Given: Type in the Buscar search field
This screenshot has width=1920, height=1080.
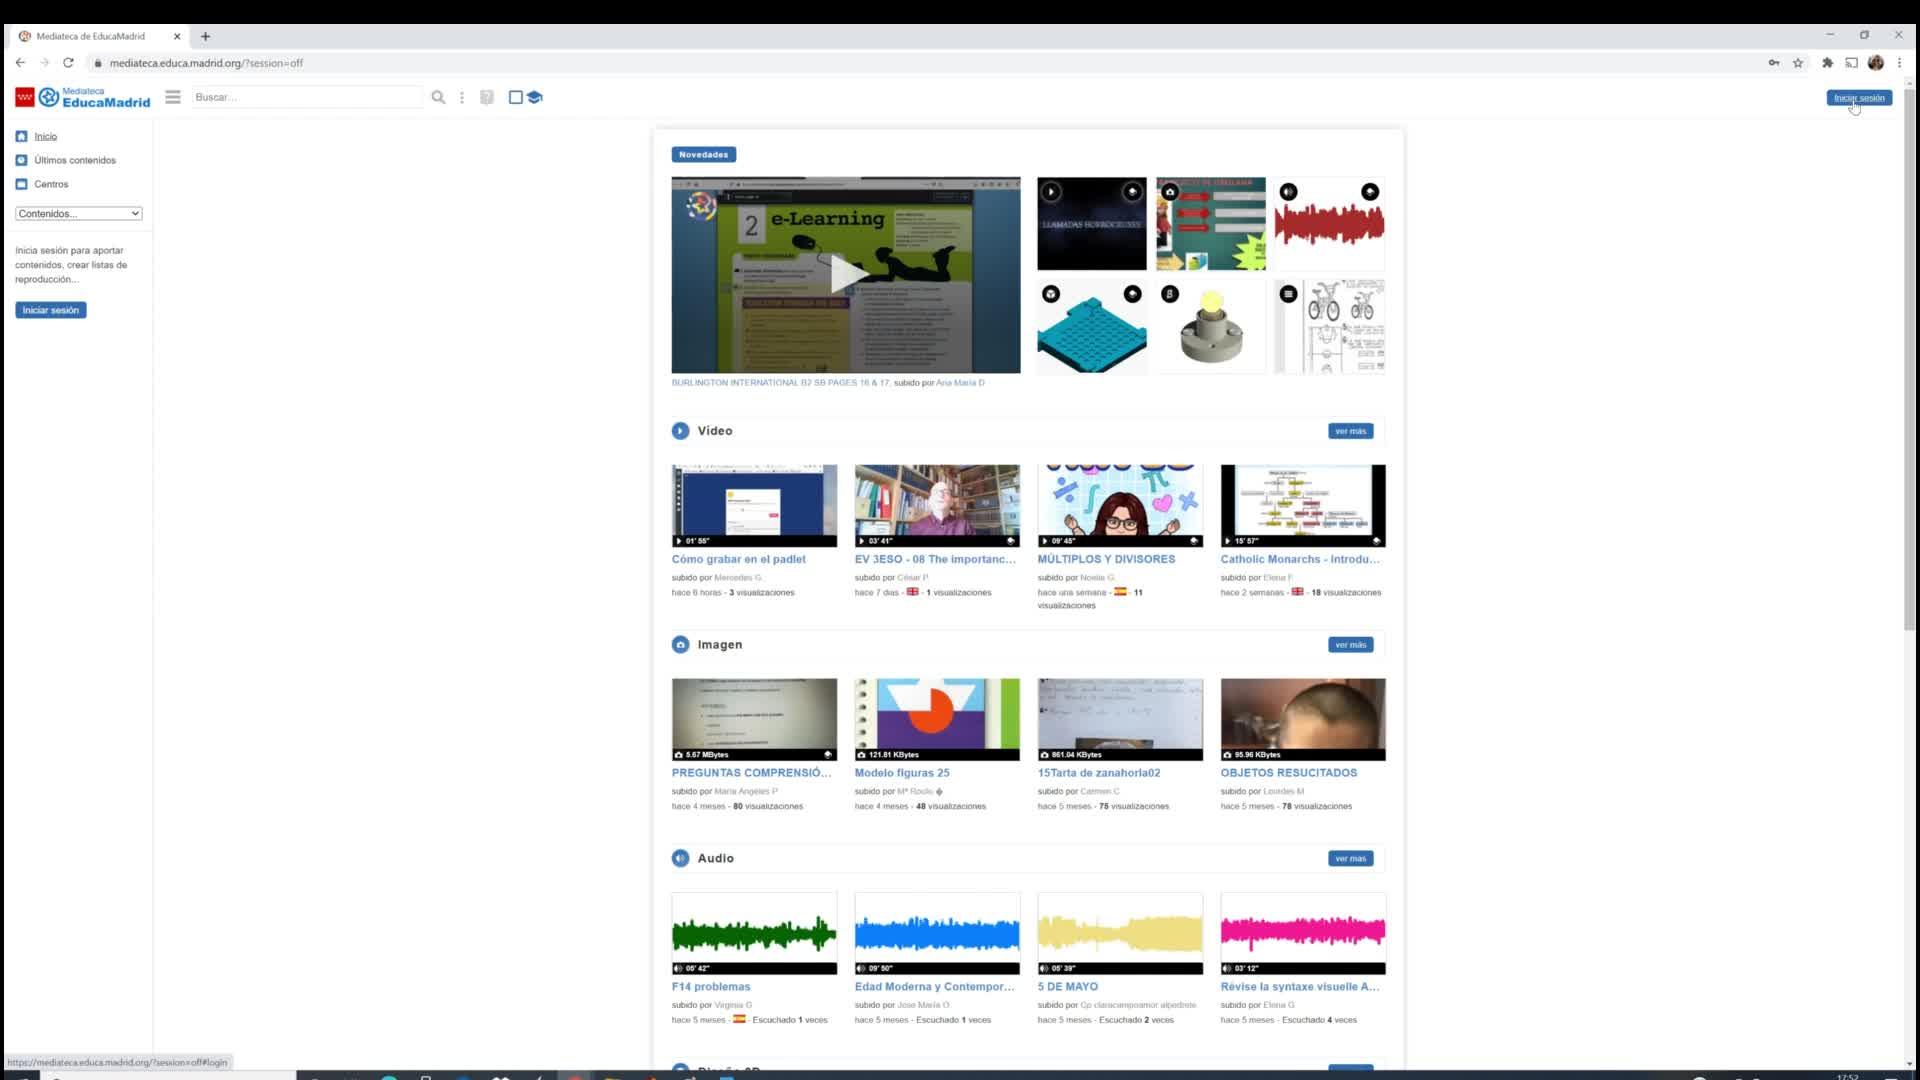Looking at the screenshot, I should pos(305,97).
